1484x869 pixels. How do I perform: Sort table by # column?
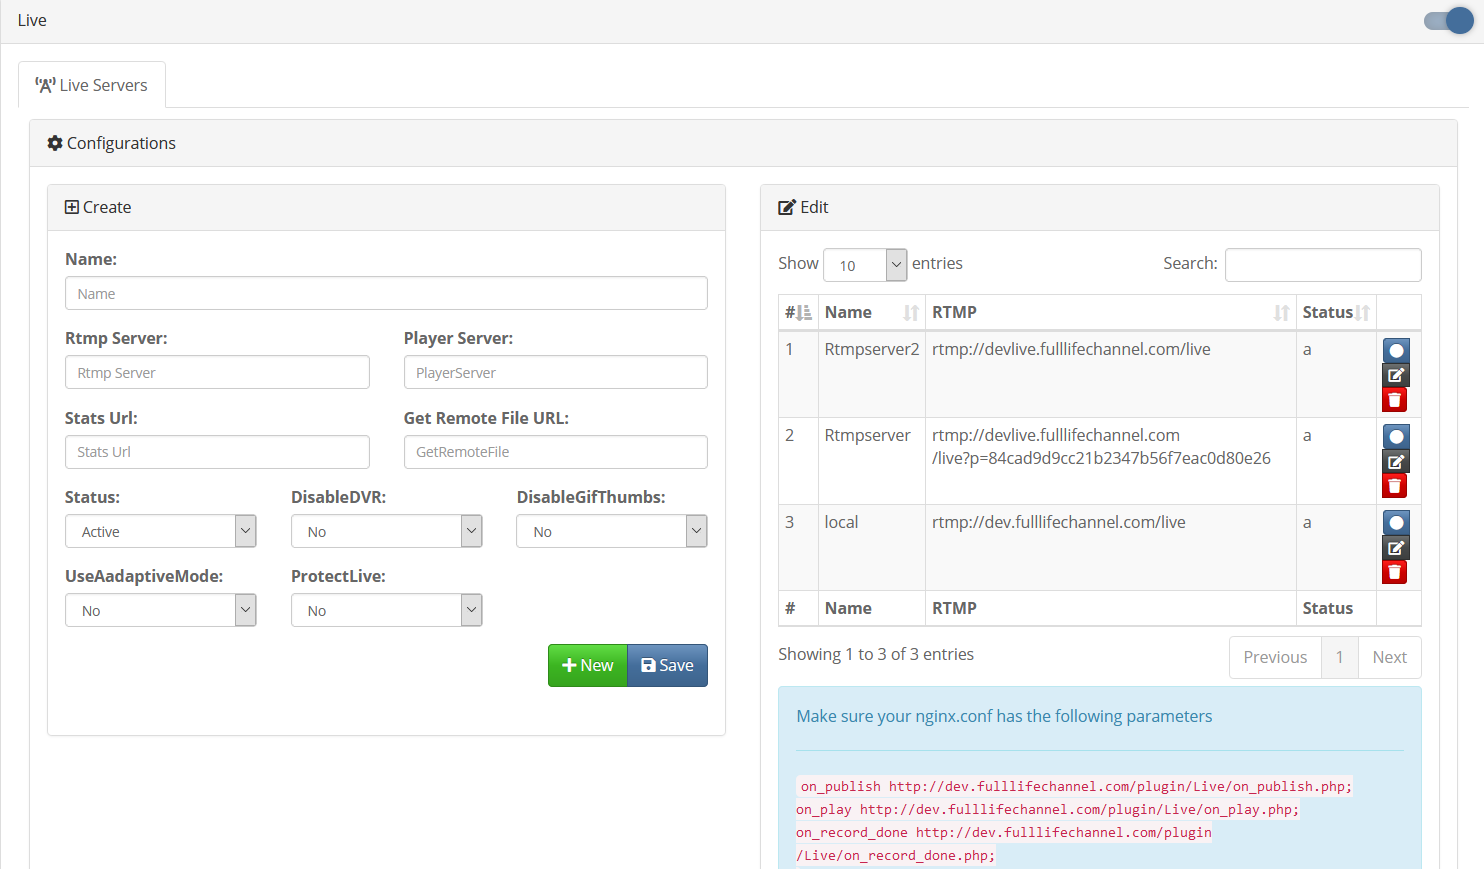pos(798,313)
